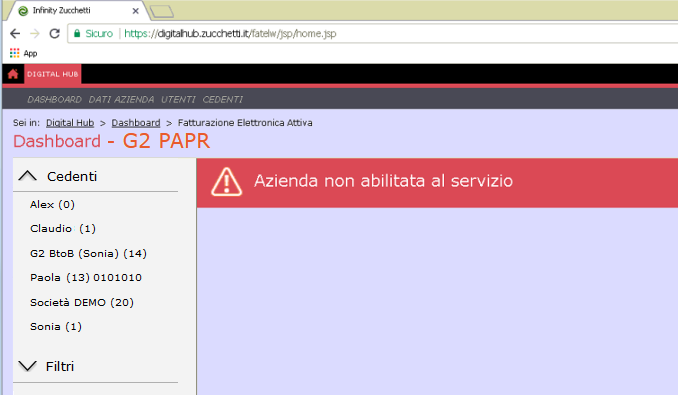Click the warning triangle alert icon
This screenshot has width=678, height=395.
point(226,182)
